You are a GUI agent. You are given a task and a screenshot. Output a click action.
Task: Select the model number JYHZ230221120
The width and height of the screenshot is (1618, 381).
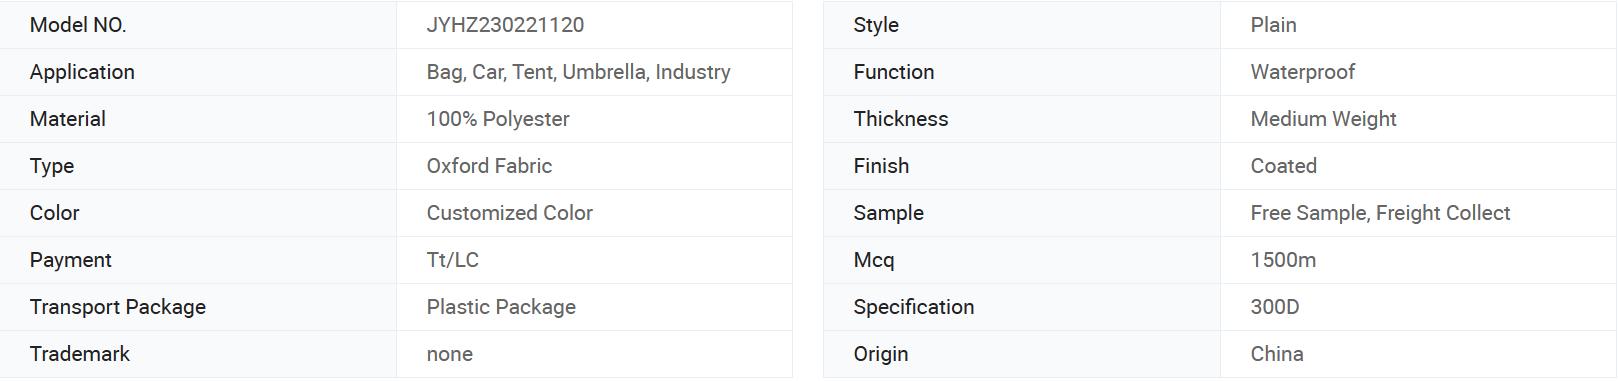point(505,25)
